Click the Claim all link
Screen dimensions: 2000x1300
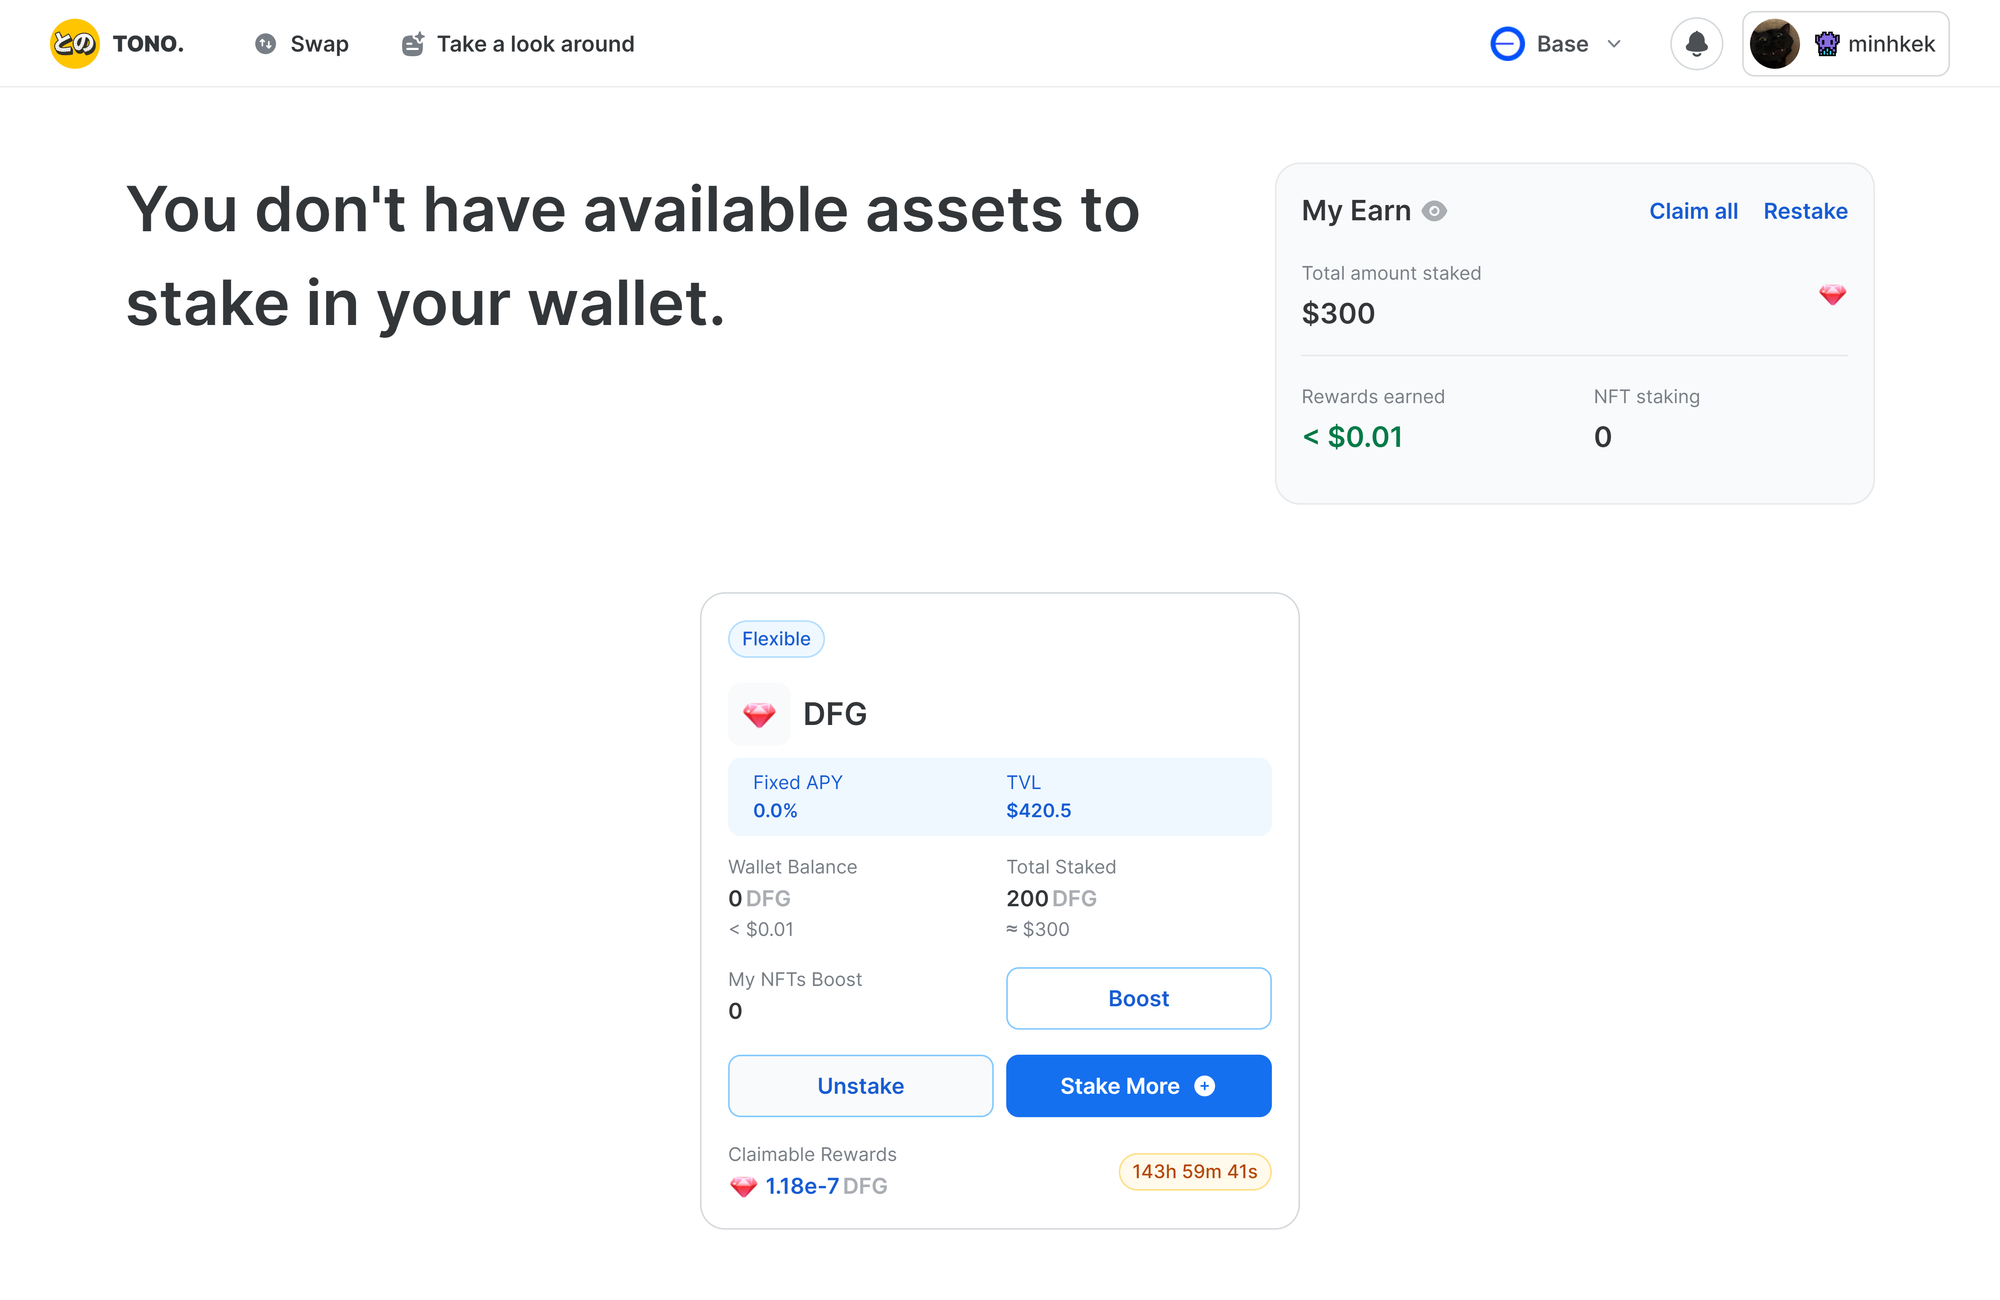pos(1693,211)
